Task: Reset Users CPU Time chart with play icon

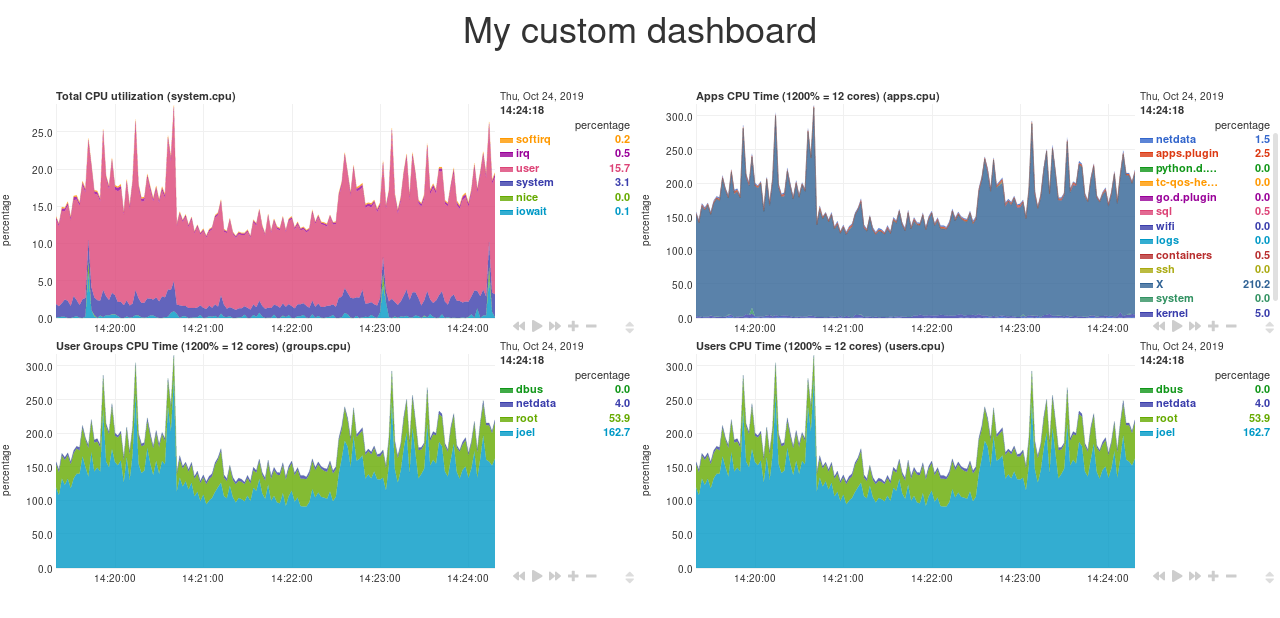Action: (x=1177, y=576)
